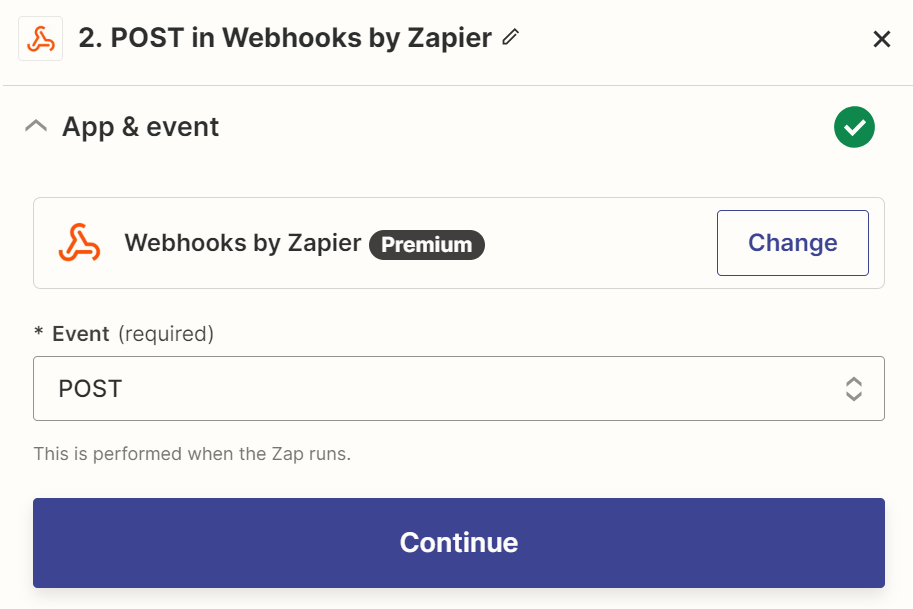Click the Webhooks by Zapier app name
Viewport: 913px width, 609px height.
[242, 243]
